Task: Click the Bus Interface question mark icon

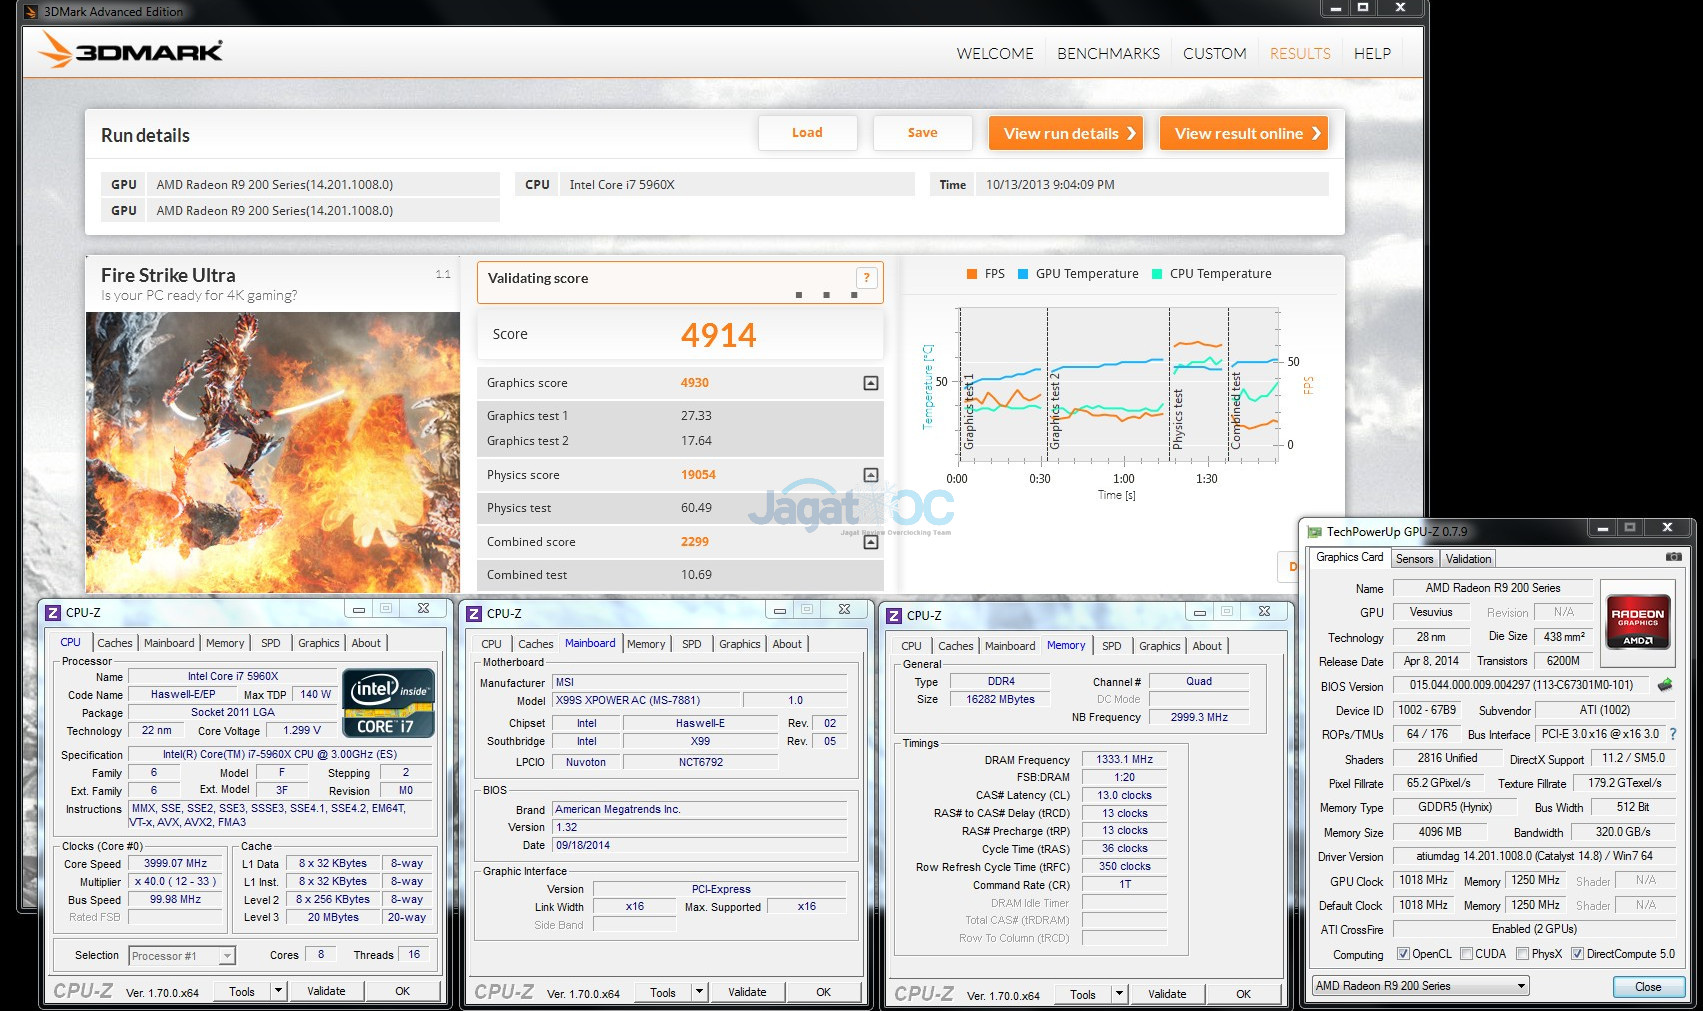Action: coord(1673,734)
